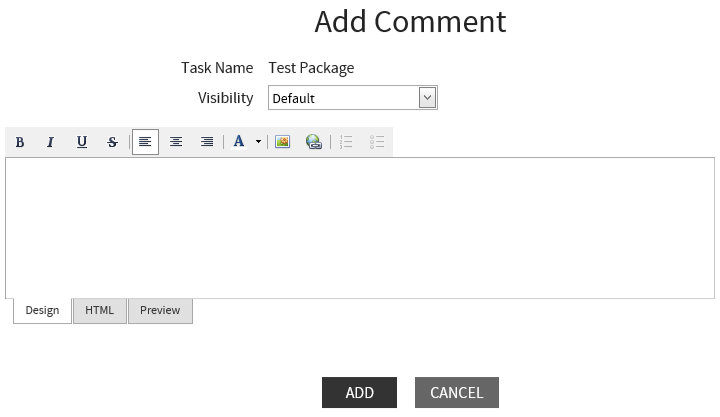Image resolution: width=720 pixels, height=417 pixels.
Task: Align text to the right
Action: 207,142
